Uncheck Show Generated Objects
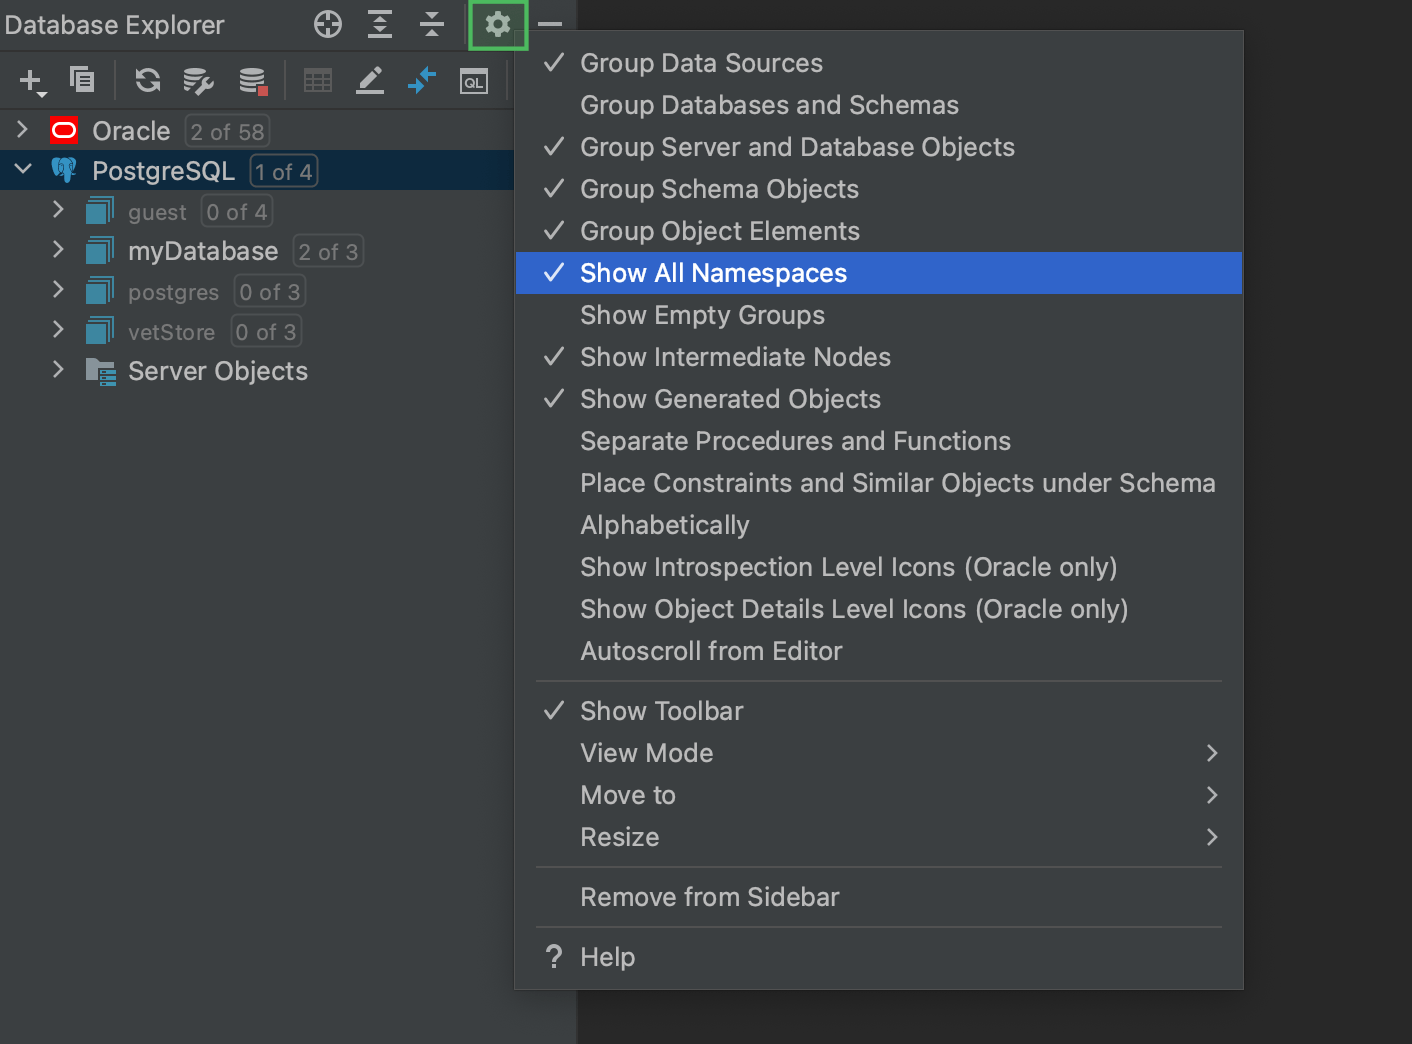1412x1044 pixels. point(730,399)
